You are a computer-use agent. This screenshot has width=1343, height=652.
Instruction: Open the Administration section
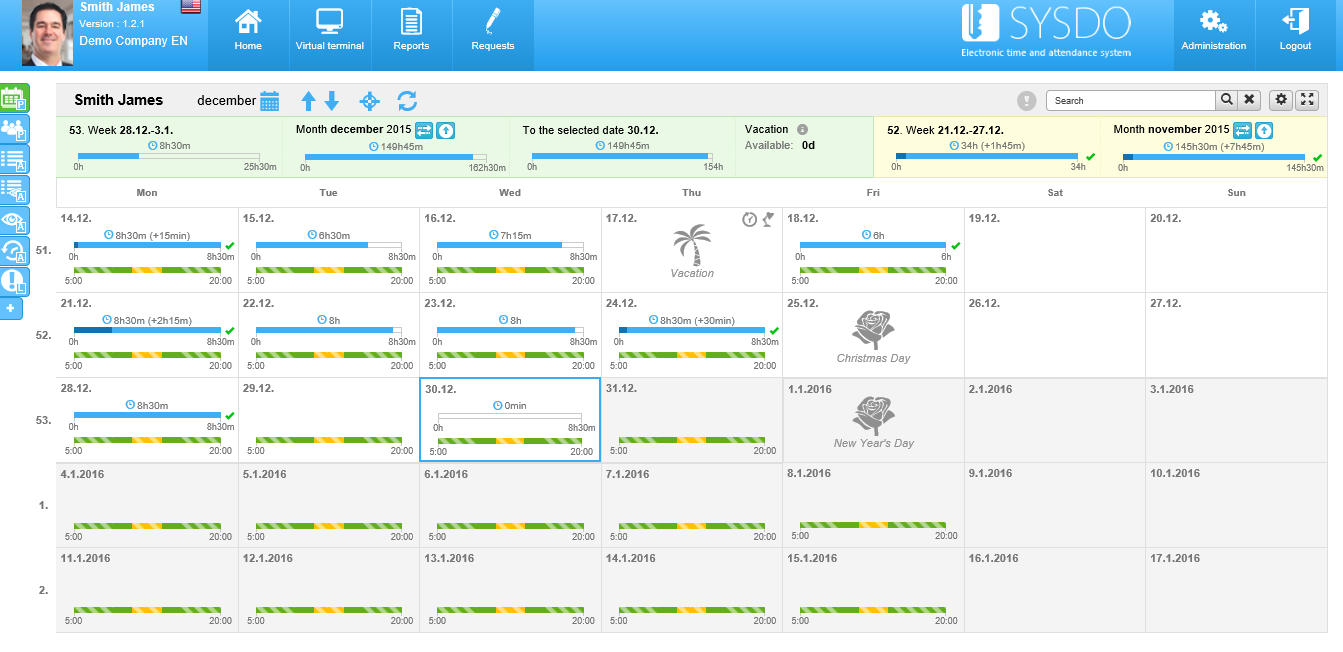pos(1213,35)
